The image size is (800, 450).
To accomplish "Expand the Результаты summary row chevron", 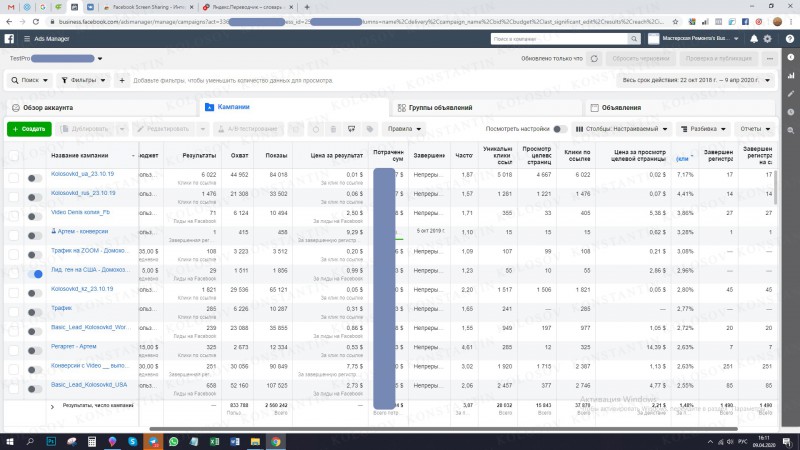I will coord(52,407).
